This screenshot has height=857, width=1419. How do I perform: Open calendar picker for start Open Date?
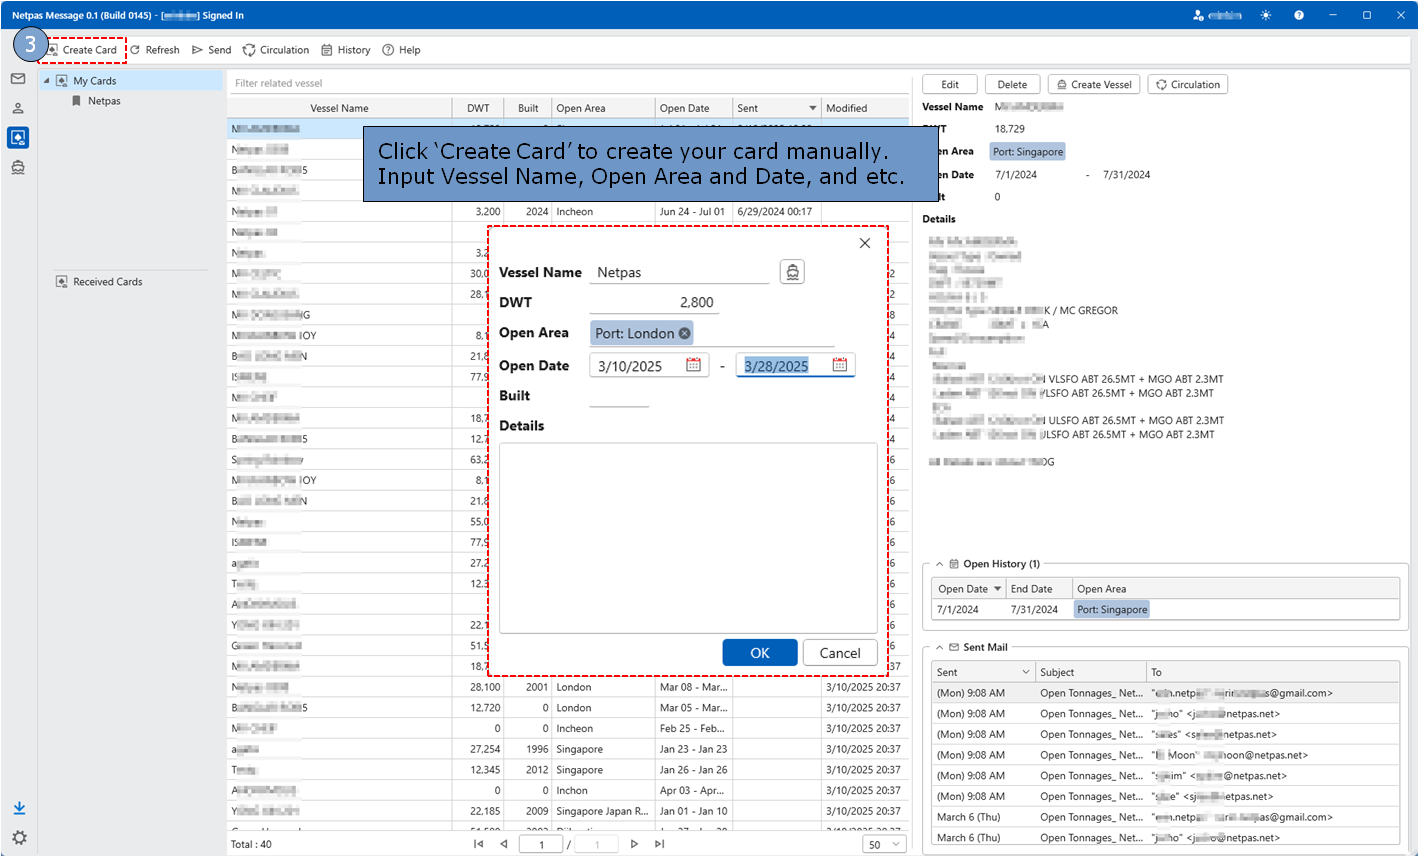coord(693,365)
